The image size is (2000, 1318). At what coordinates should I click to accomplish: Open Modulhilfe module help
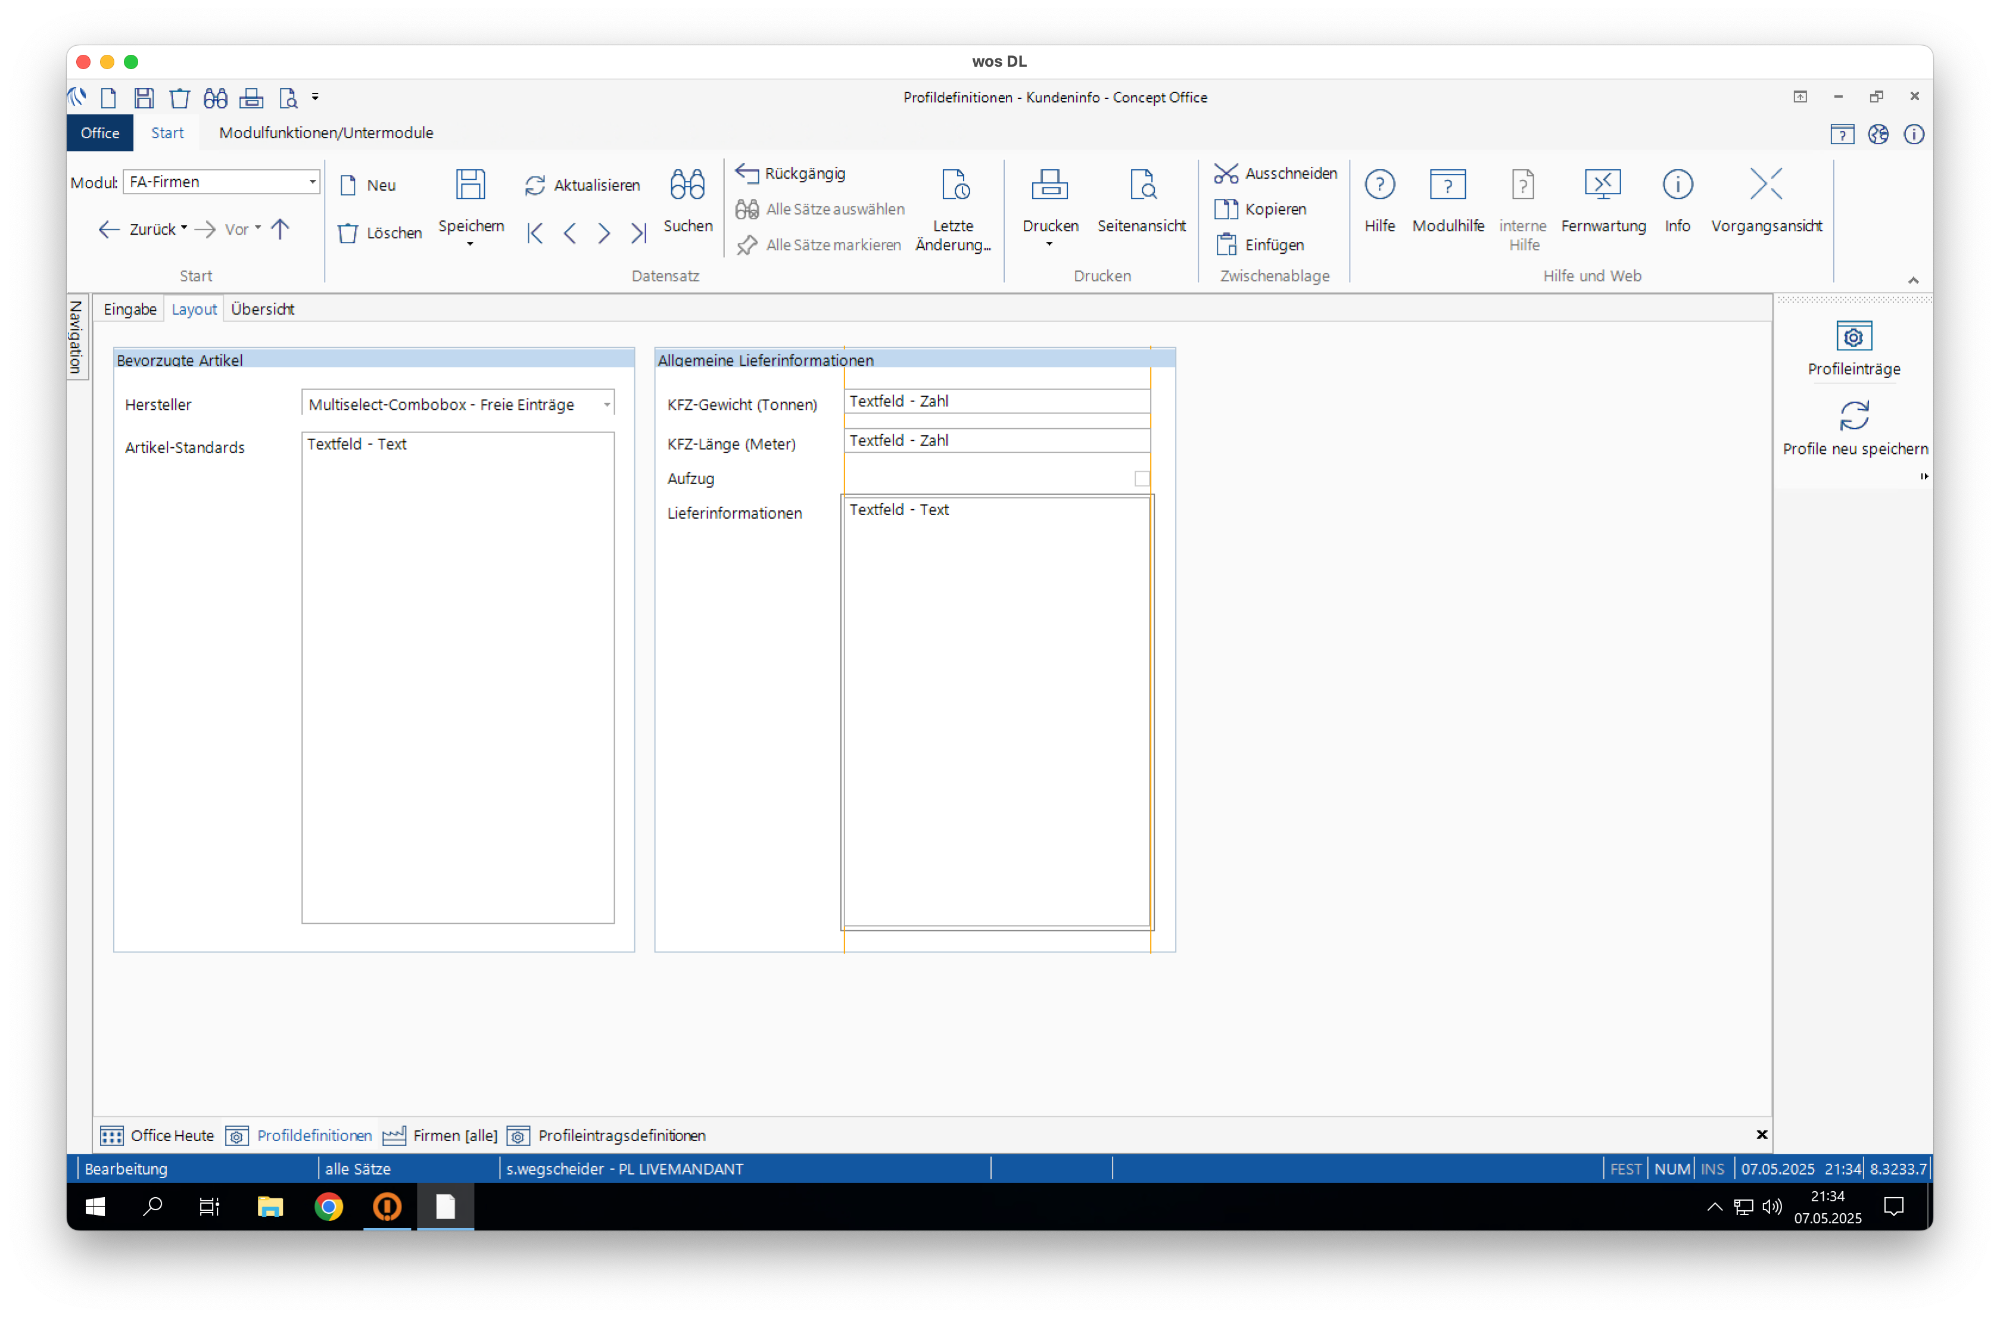point(1448,201)
